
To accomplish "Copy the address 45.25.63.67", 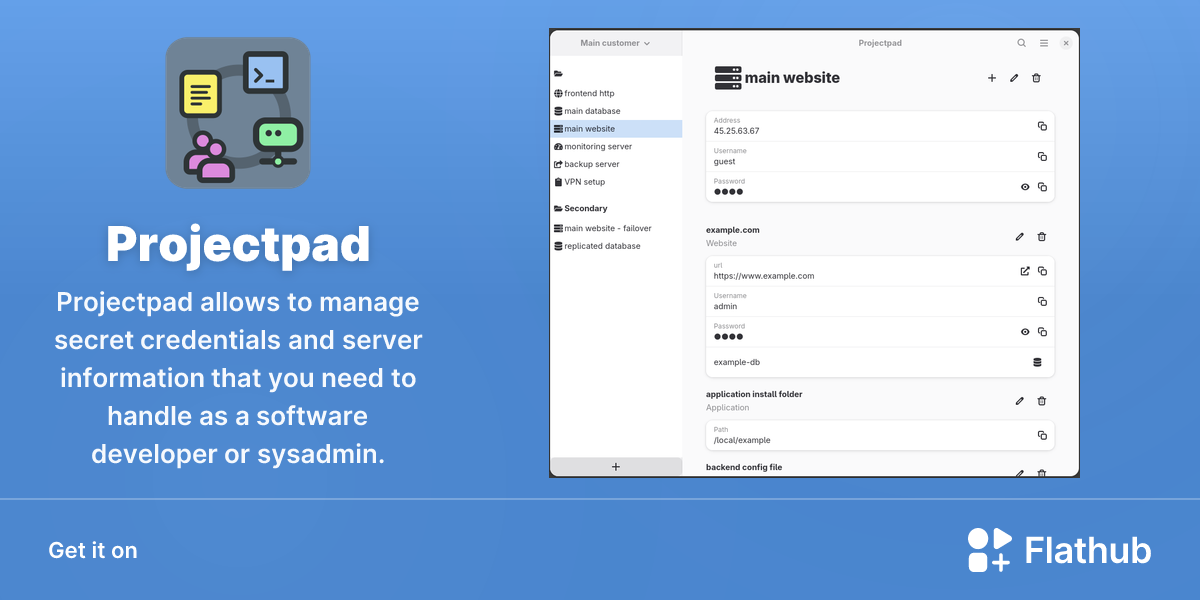I will 1042,126.
